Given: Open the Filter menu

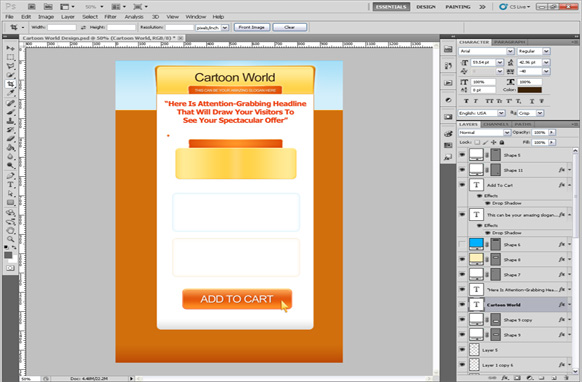Looking at the screenshot, I should pyautogui.click(x=110, y=17).
